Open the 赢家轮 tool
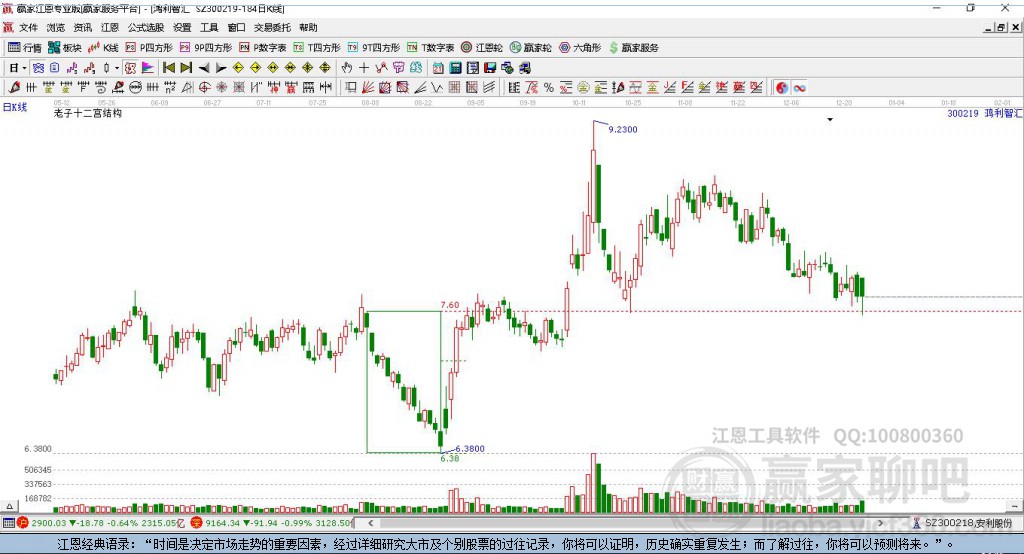 tap(531, 48)
